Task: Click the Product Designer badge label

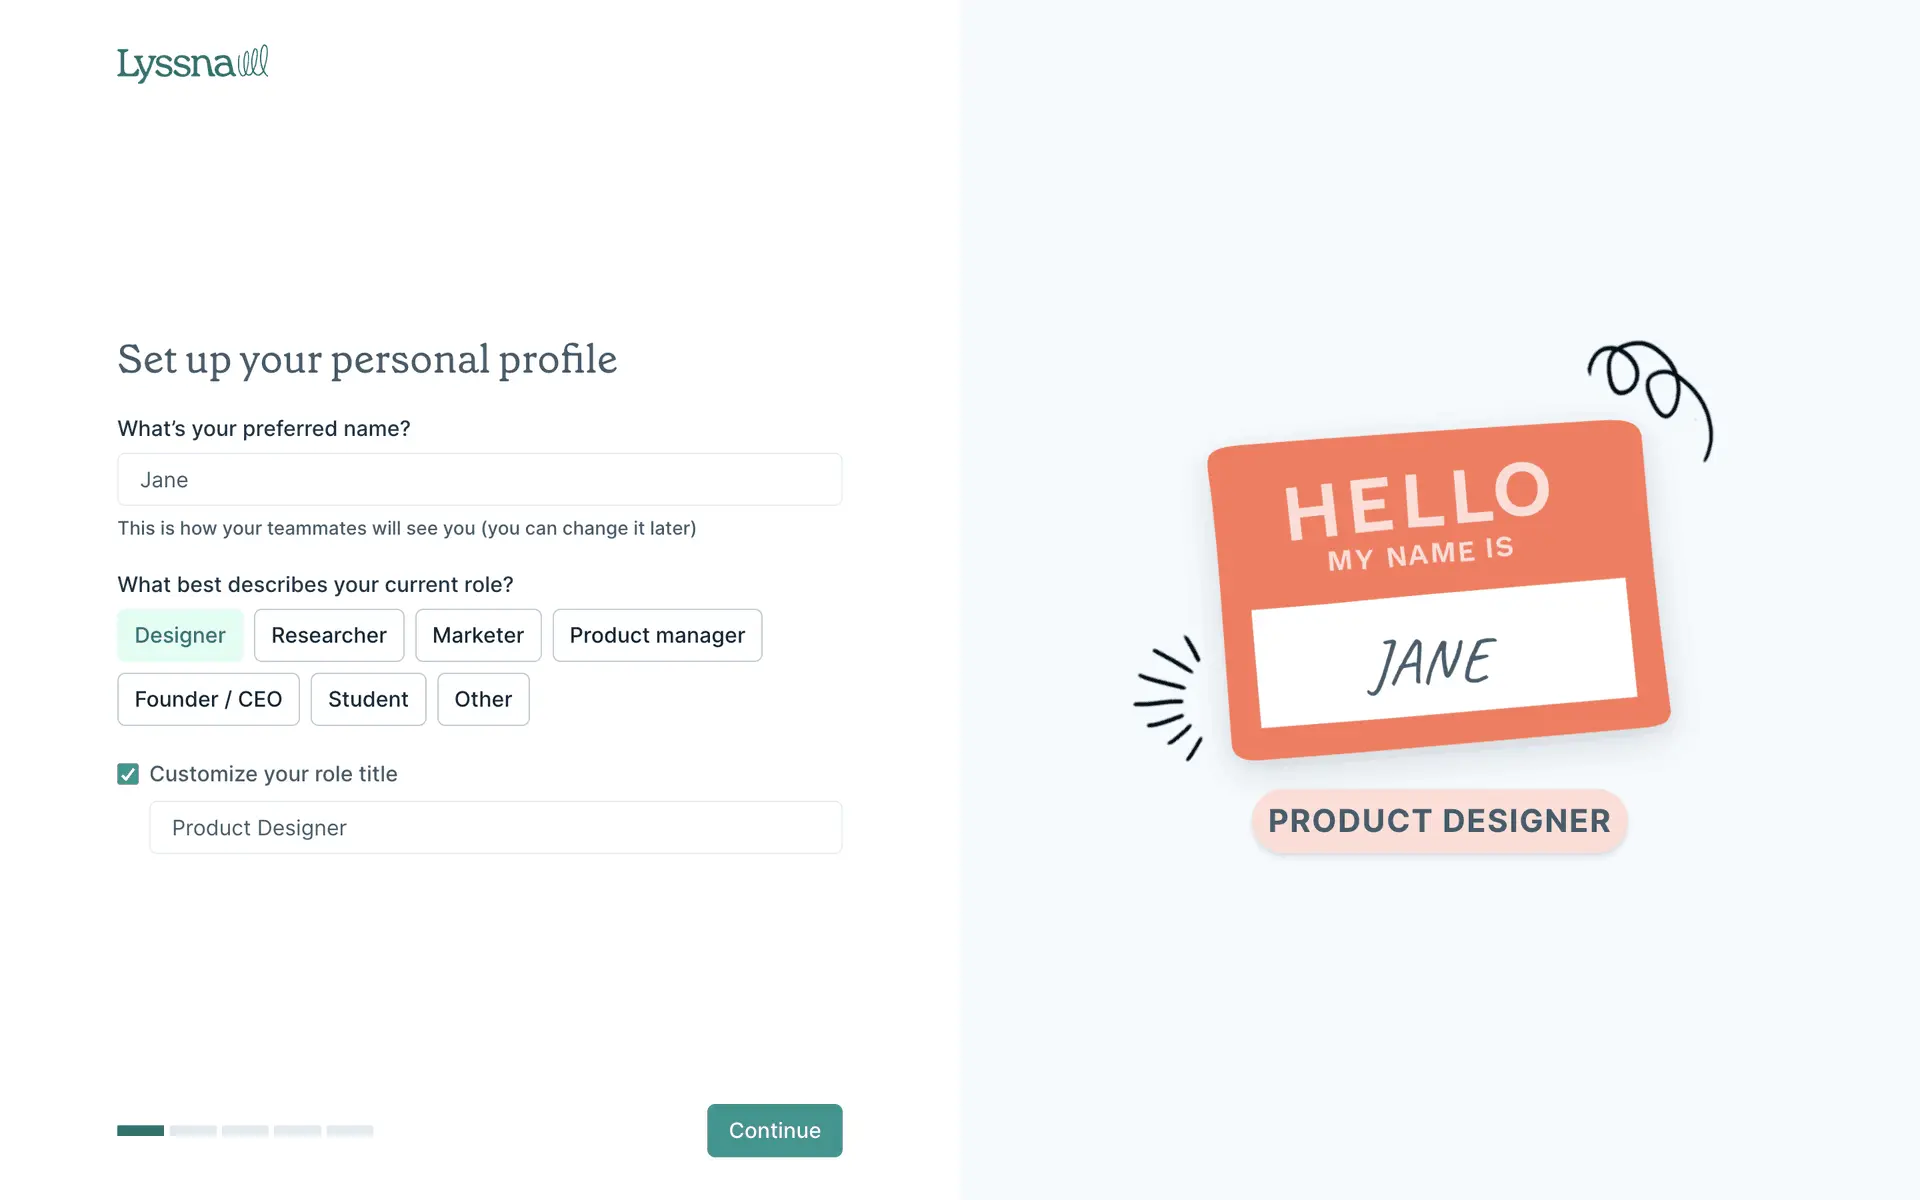Action: [x=1439, y=821]
